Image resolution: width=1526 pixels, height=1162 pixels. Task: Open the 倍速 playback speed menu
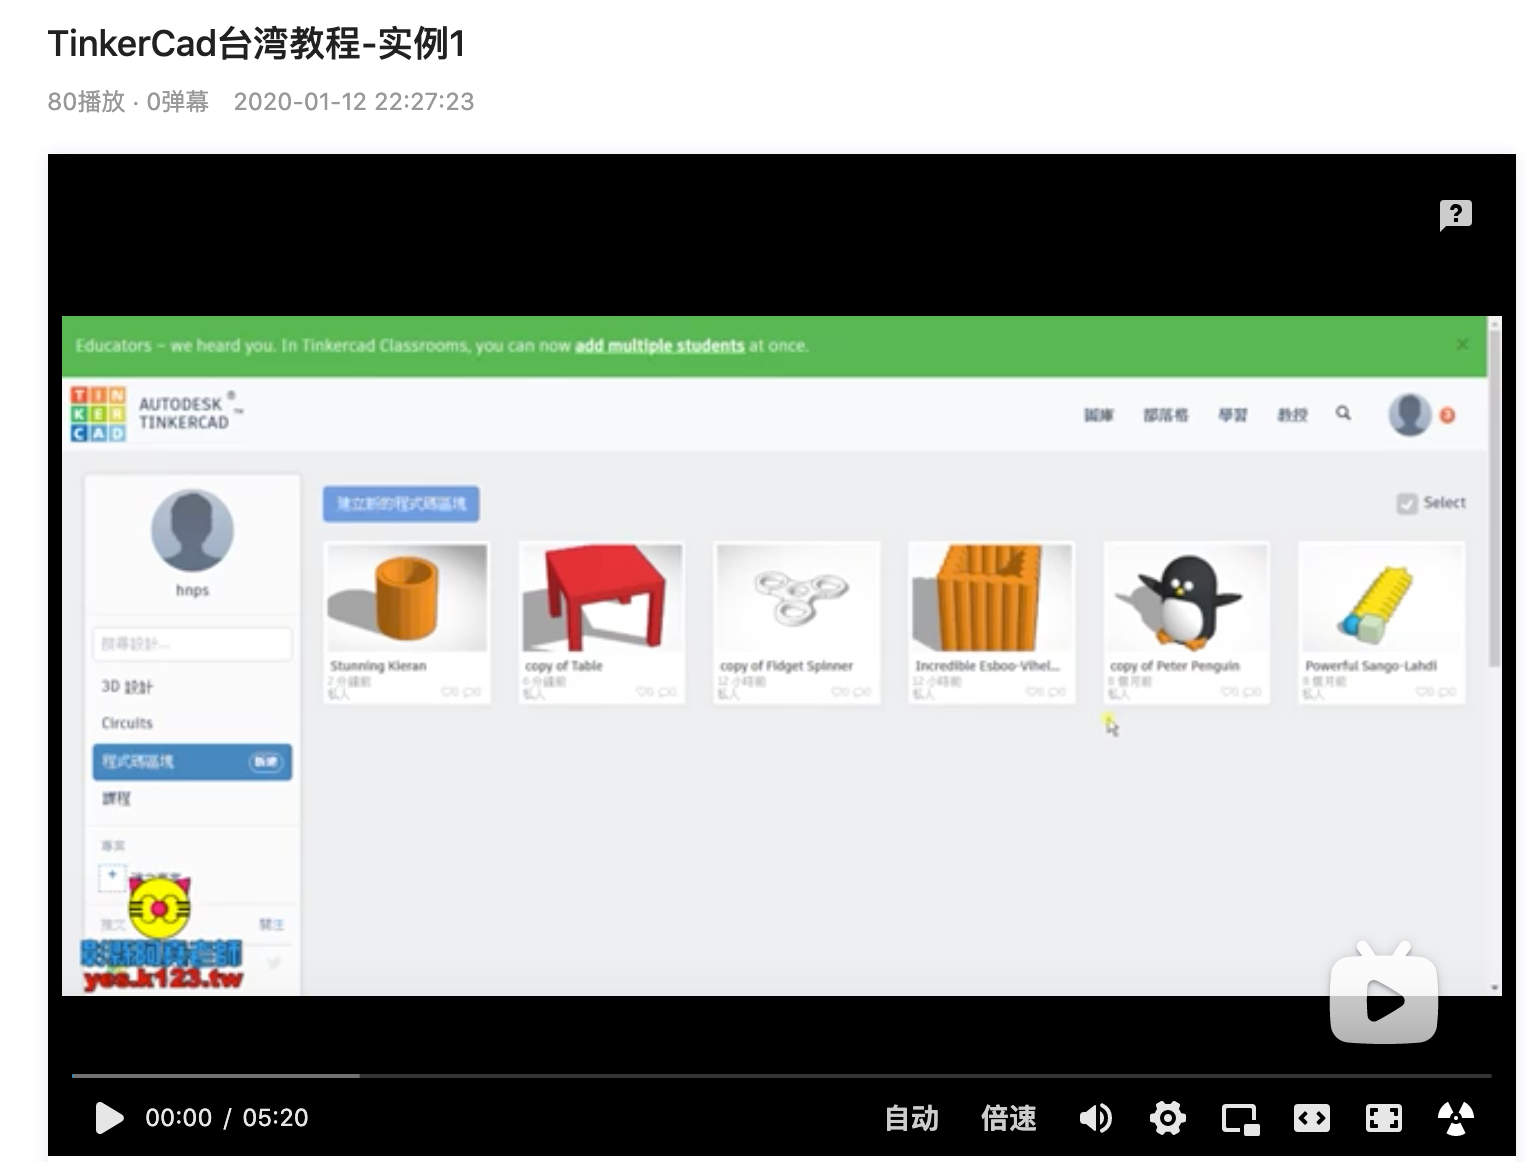[1008, 1118]
